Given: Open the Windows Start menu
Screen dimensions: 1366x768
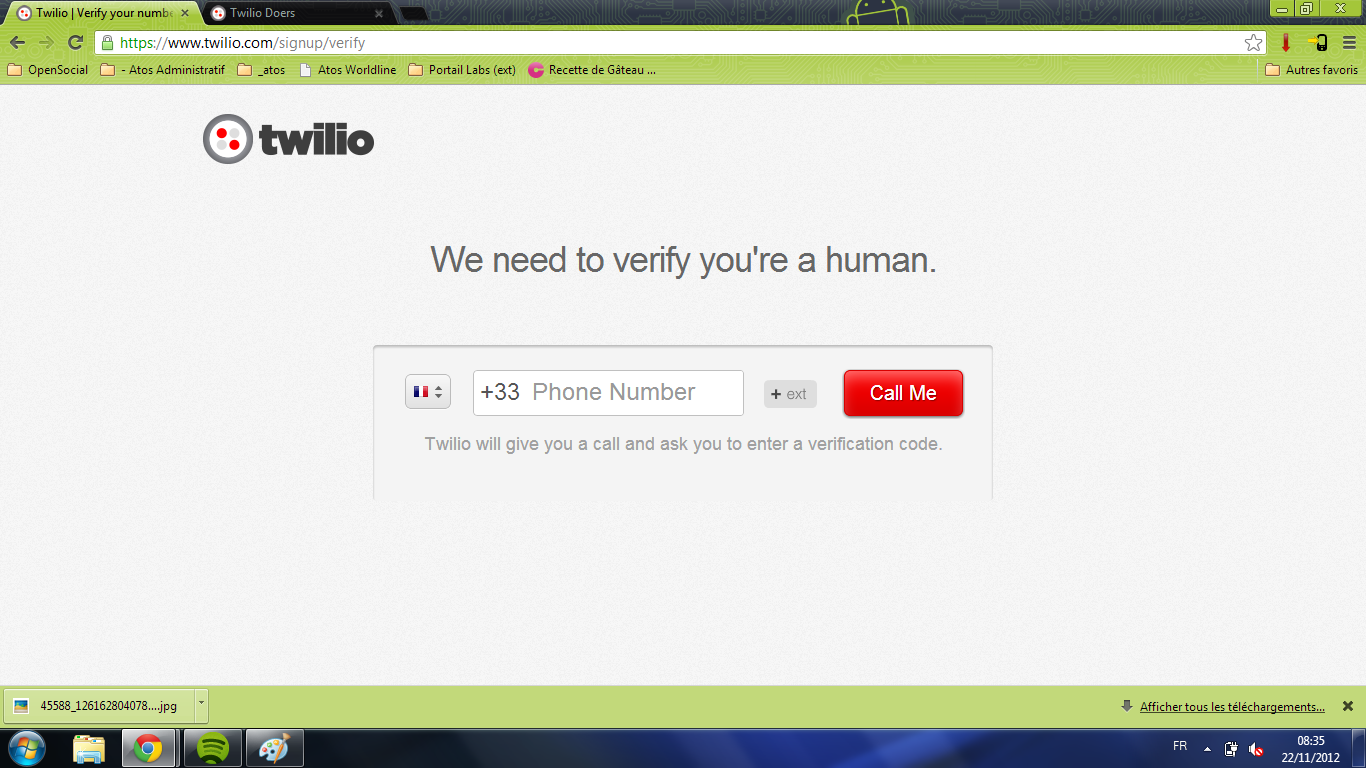Looking at the screenshot, I should coord(27,748).
